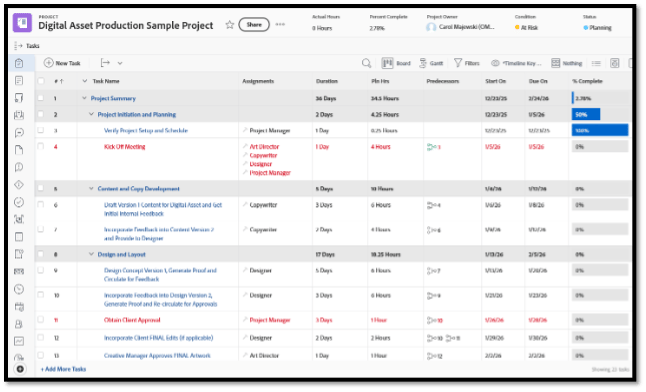Click the predecessor icon in the Kick Off Meeting row
Image resolution: width=646 pixels, height=392 pixels.
[x=431, y=147]
